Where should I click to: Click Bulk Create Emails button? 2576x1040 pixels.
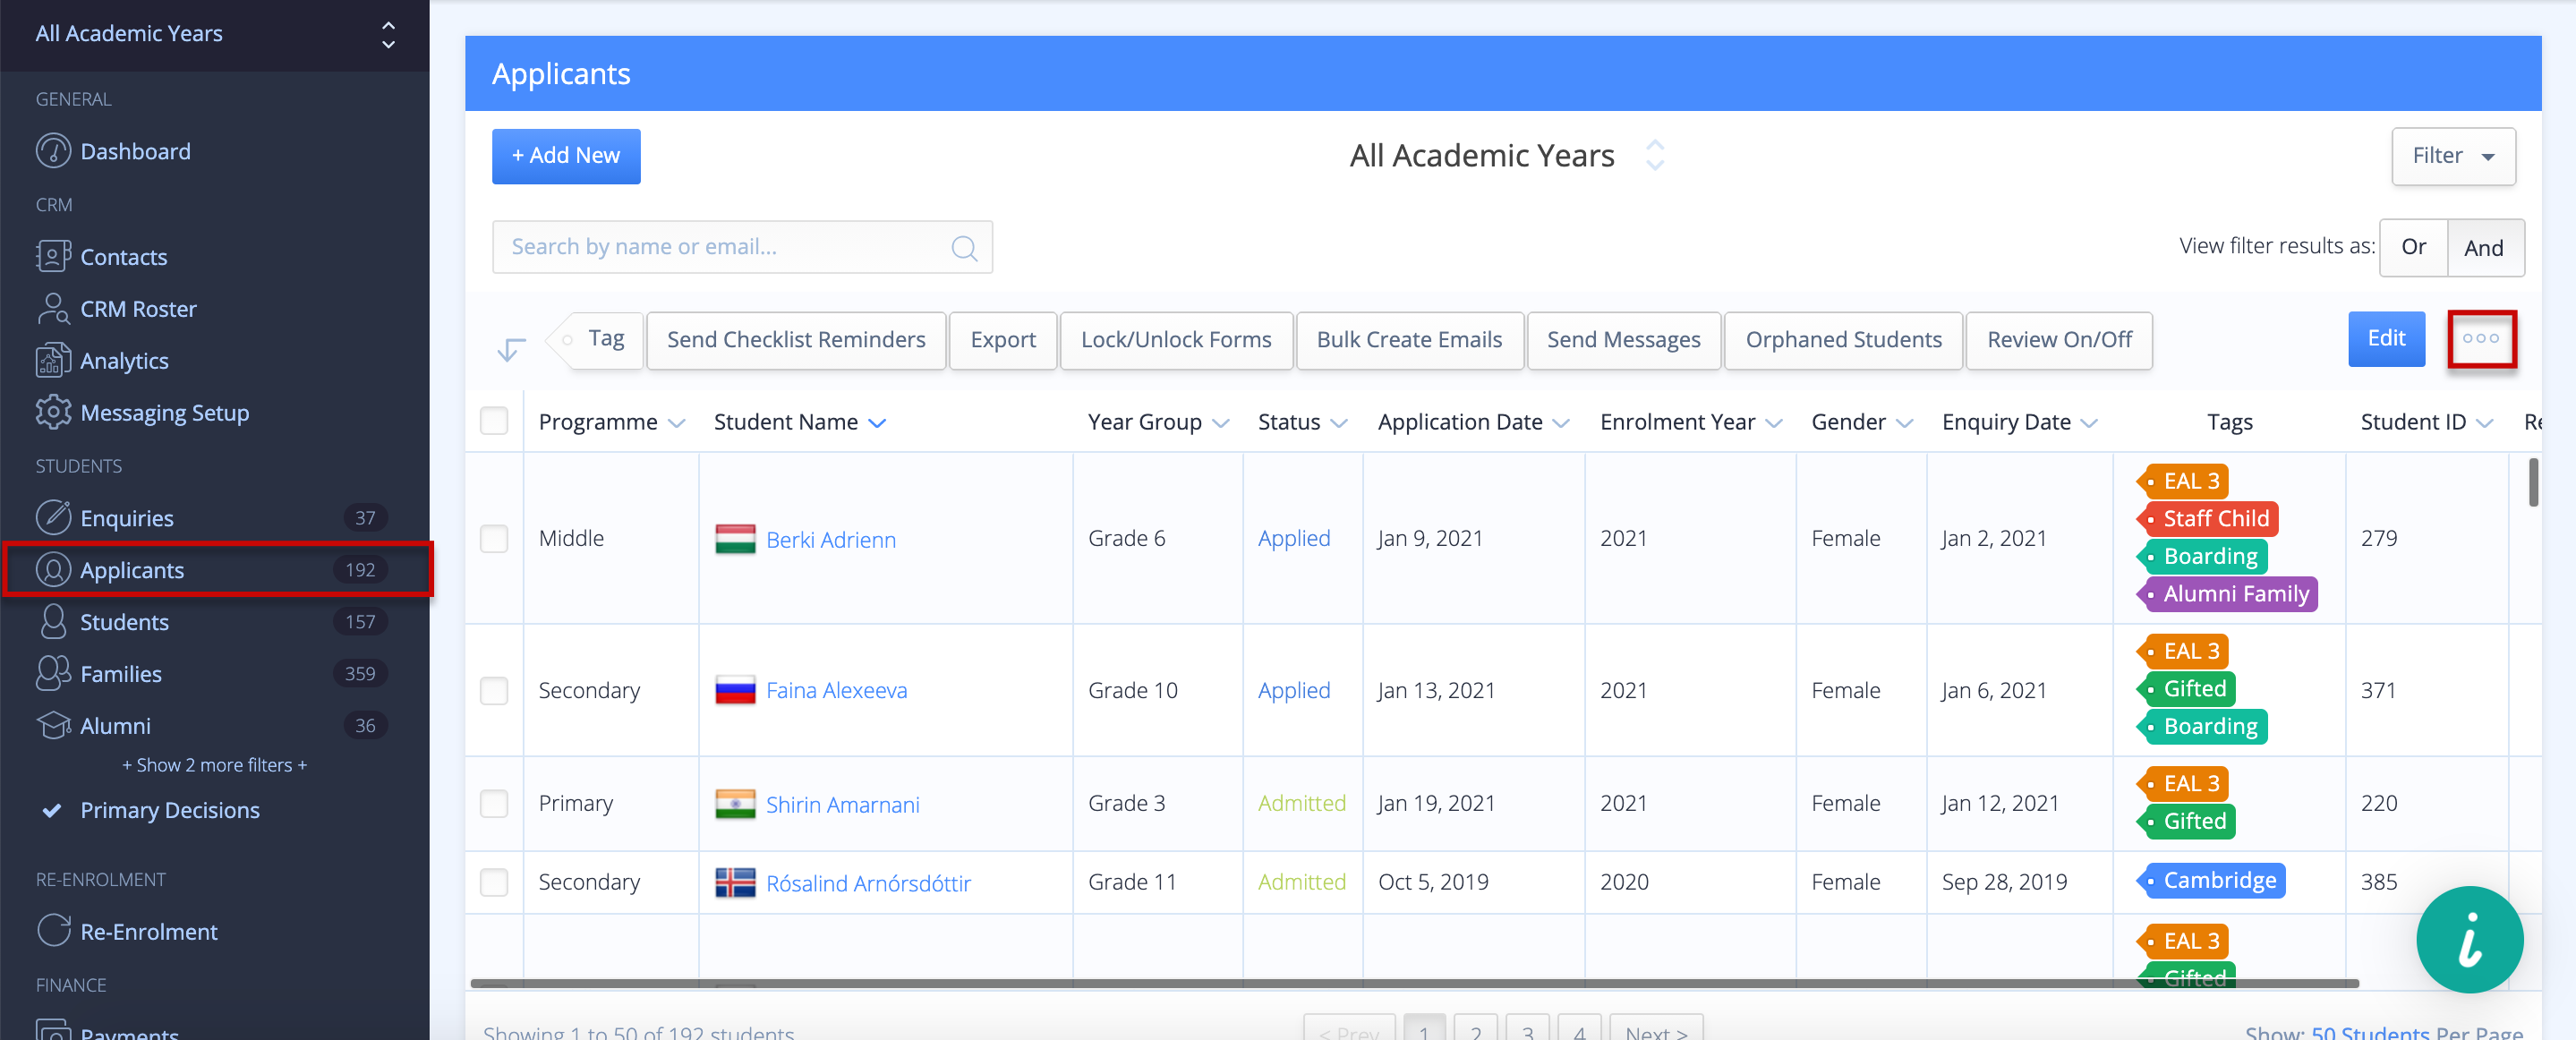(1409, 340)
